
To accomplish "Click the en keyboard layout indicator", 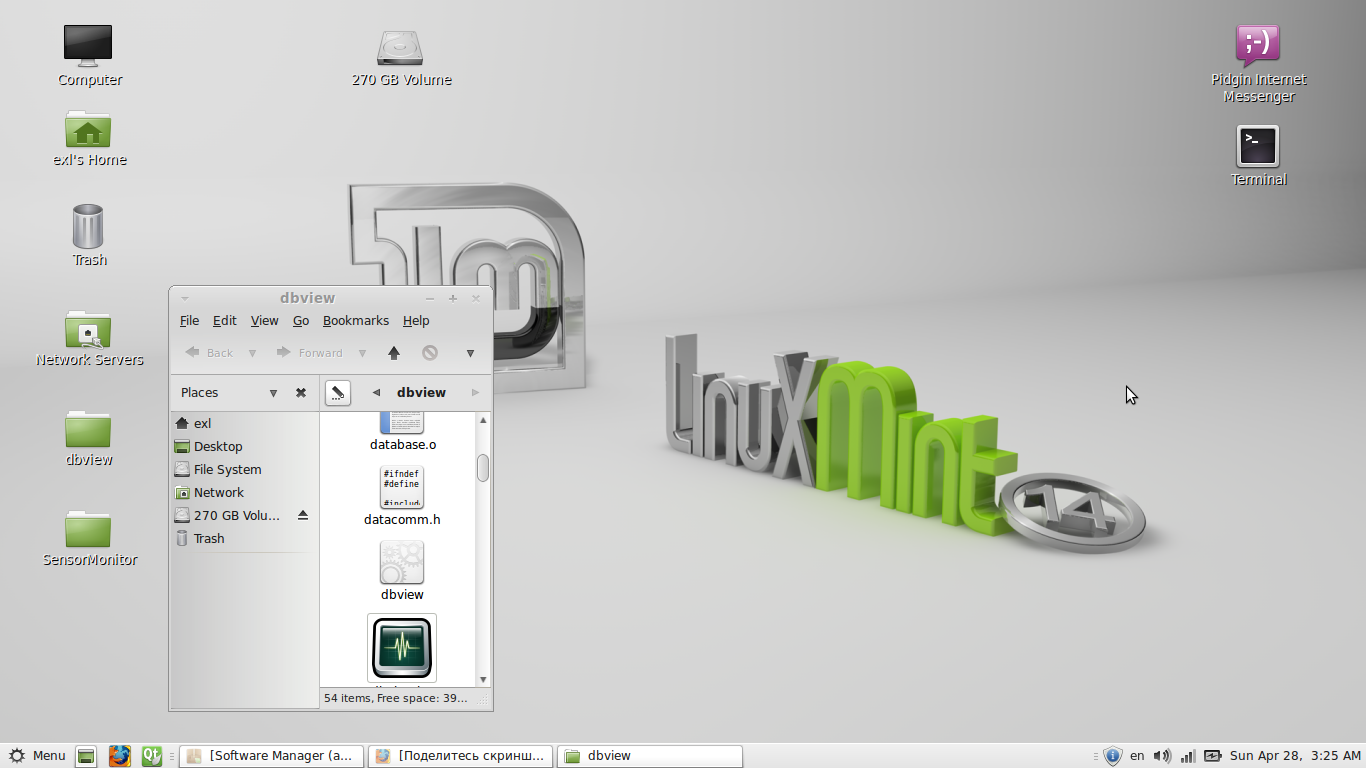I will pos(1137,756).
